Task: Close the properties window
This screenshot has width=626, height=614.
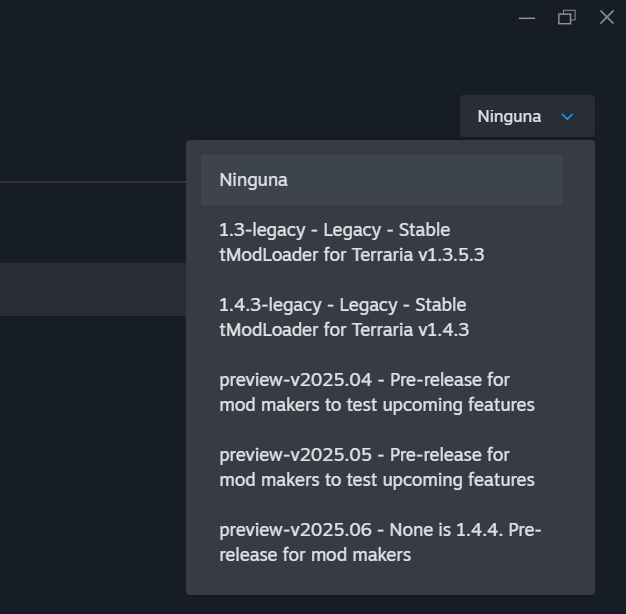Action: tap(606, 17)
